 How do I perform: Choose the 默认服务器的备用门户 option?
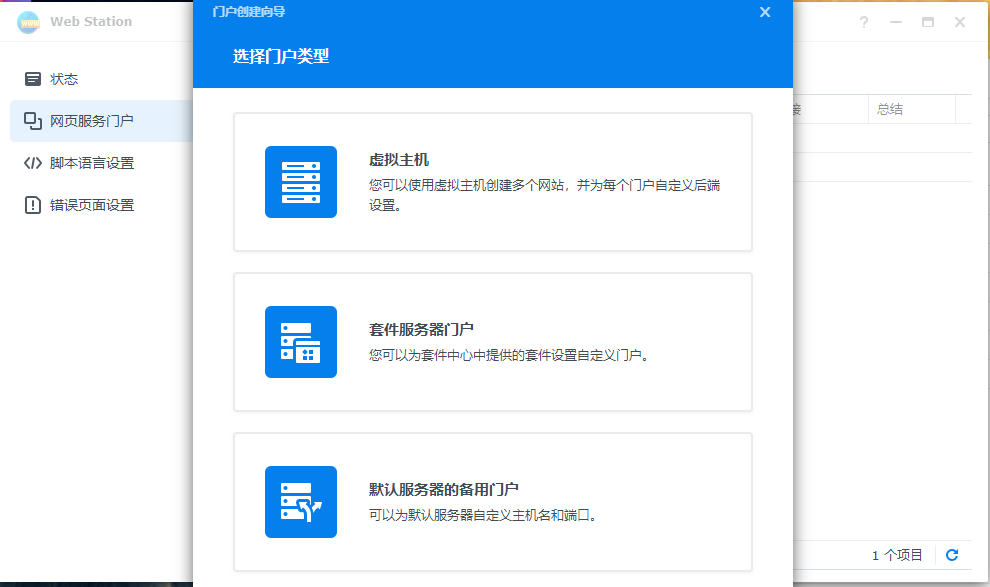click(x=492, y=502)
